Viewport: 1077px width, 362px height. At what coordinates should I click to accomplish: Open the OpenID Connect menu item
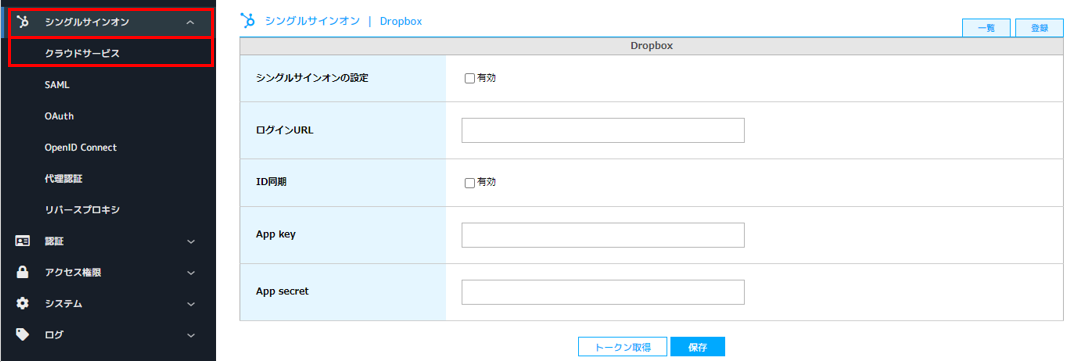point(80,148)
